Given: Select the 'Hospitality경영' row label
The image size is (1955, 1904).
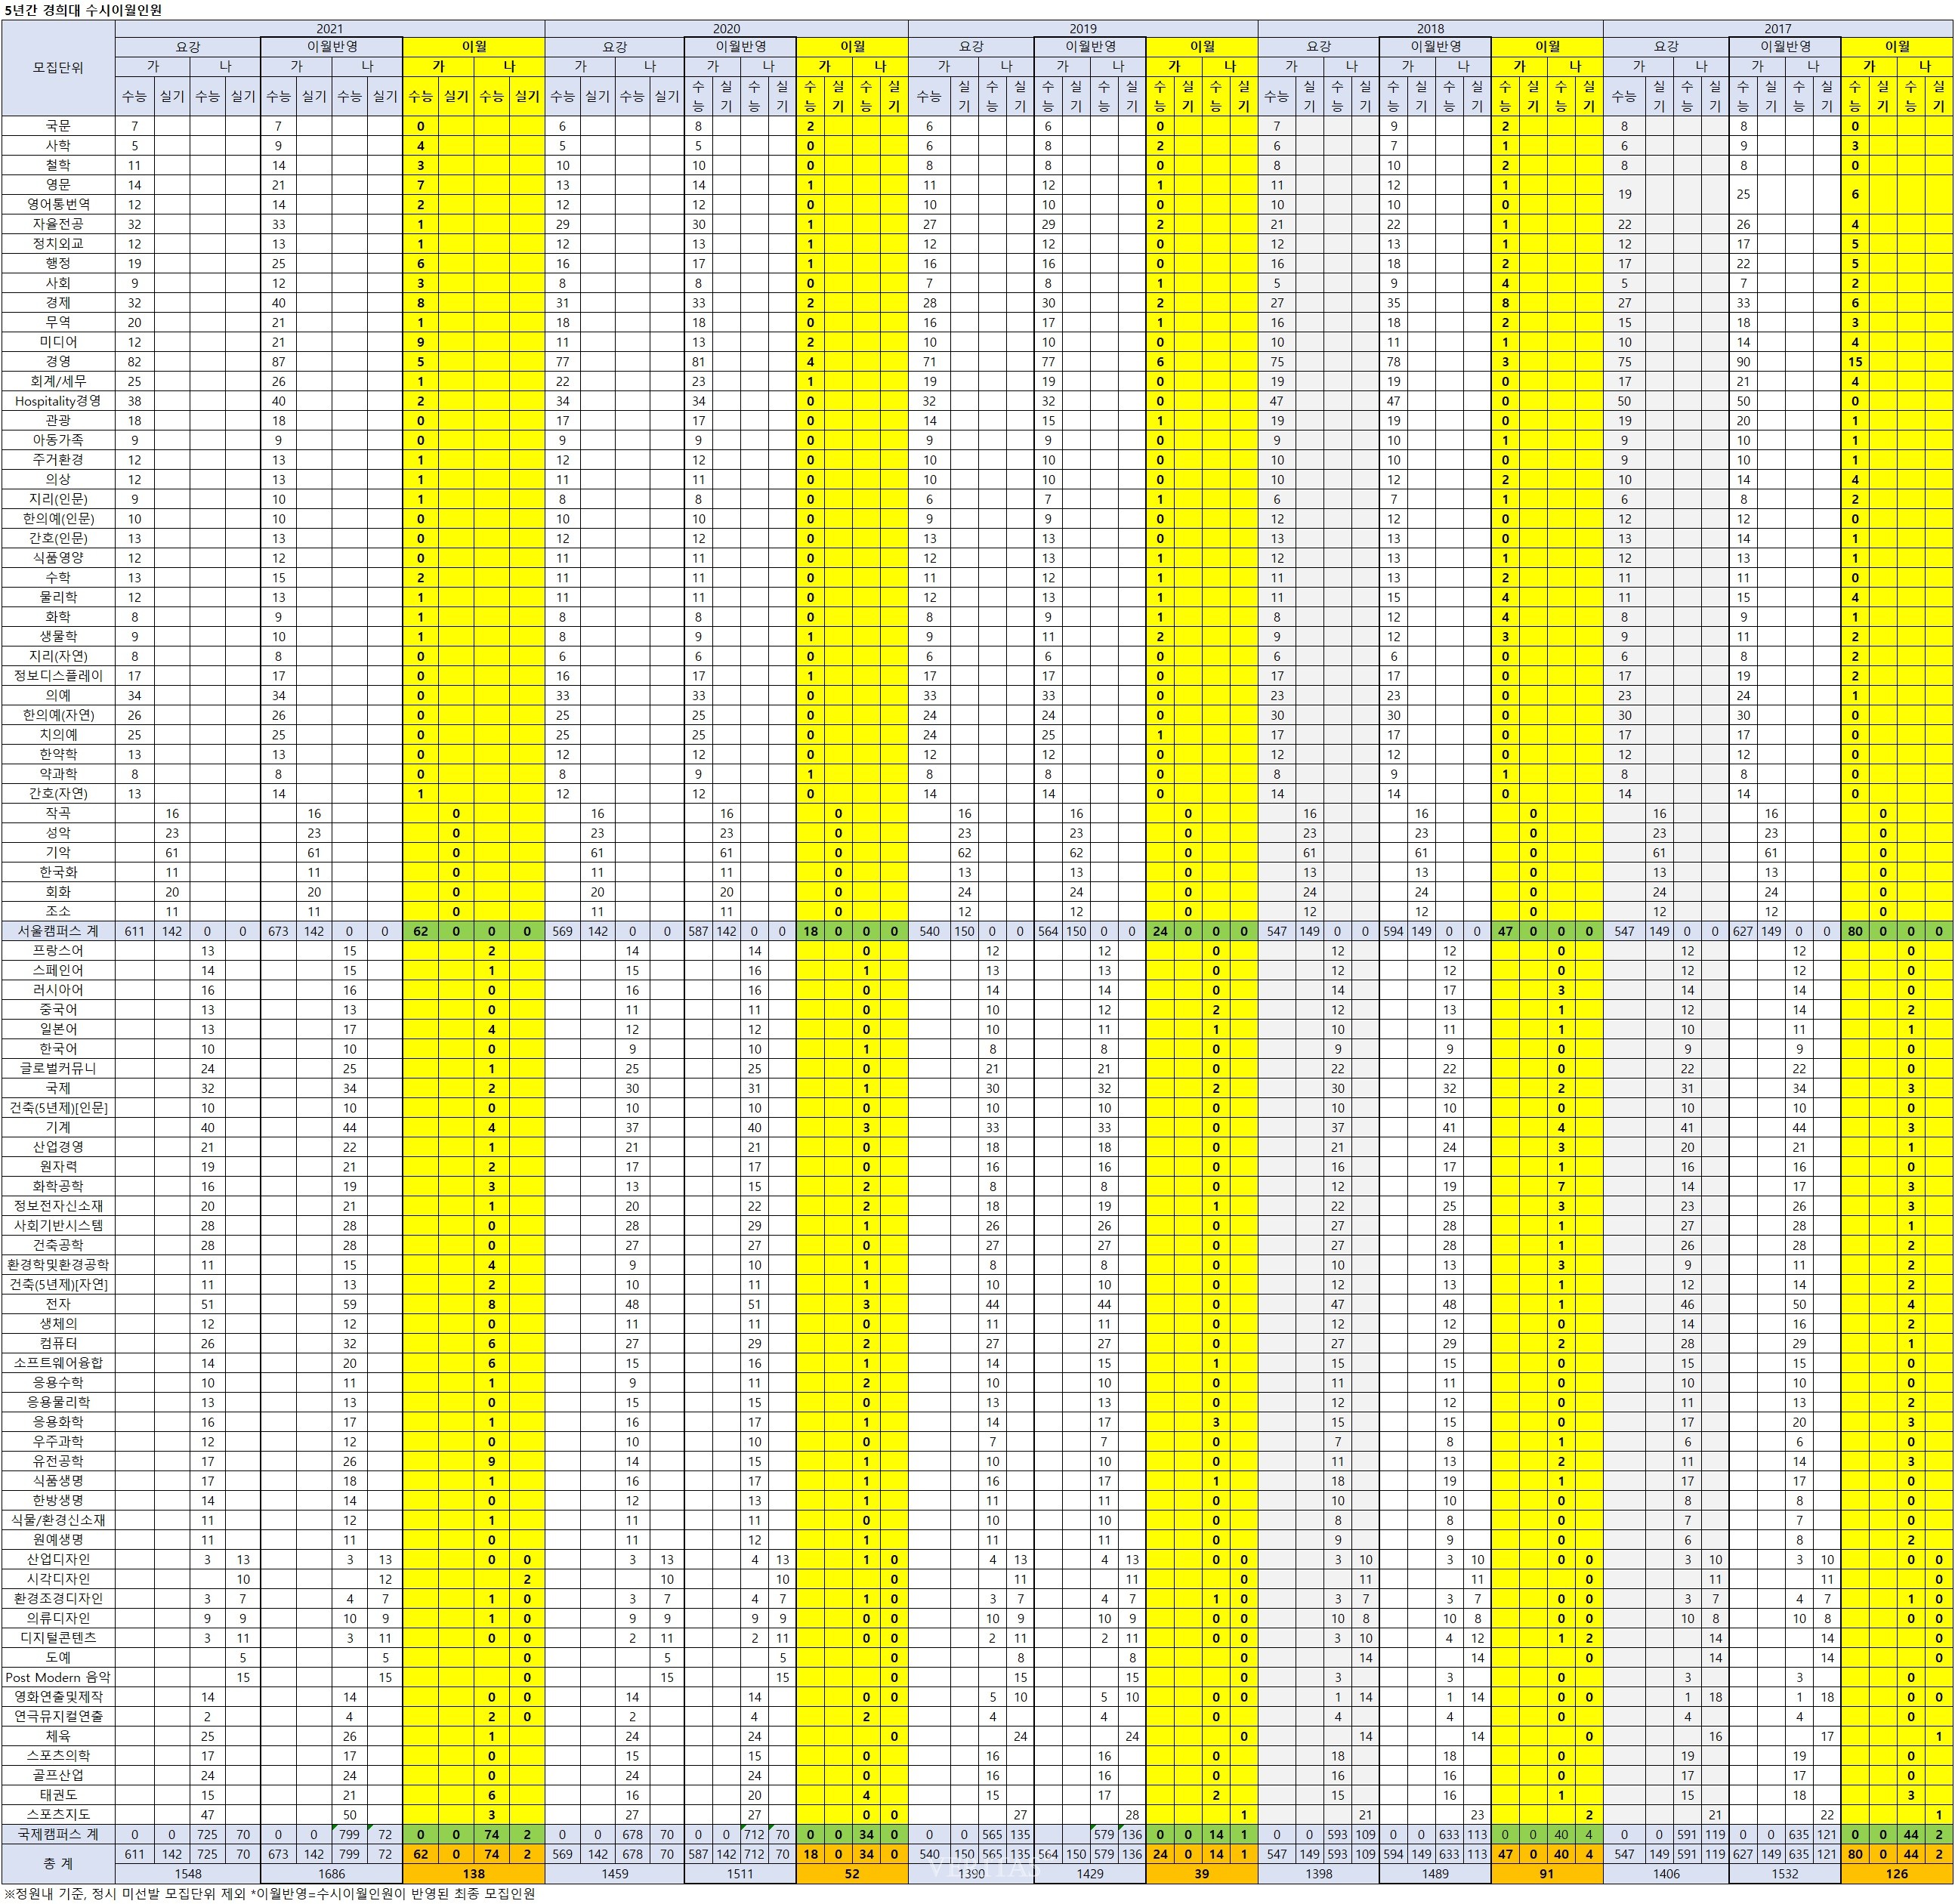Looking at the screenshot, I should point(58,401).
